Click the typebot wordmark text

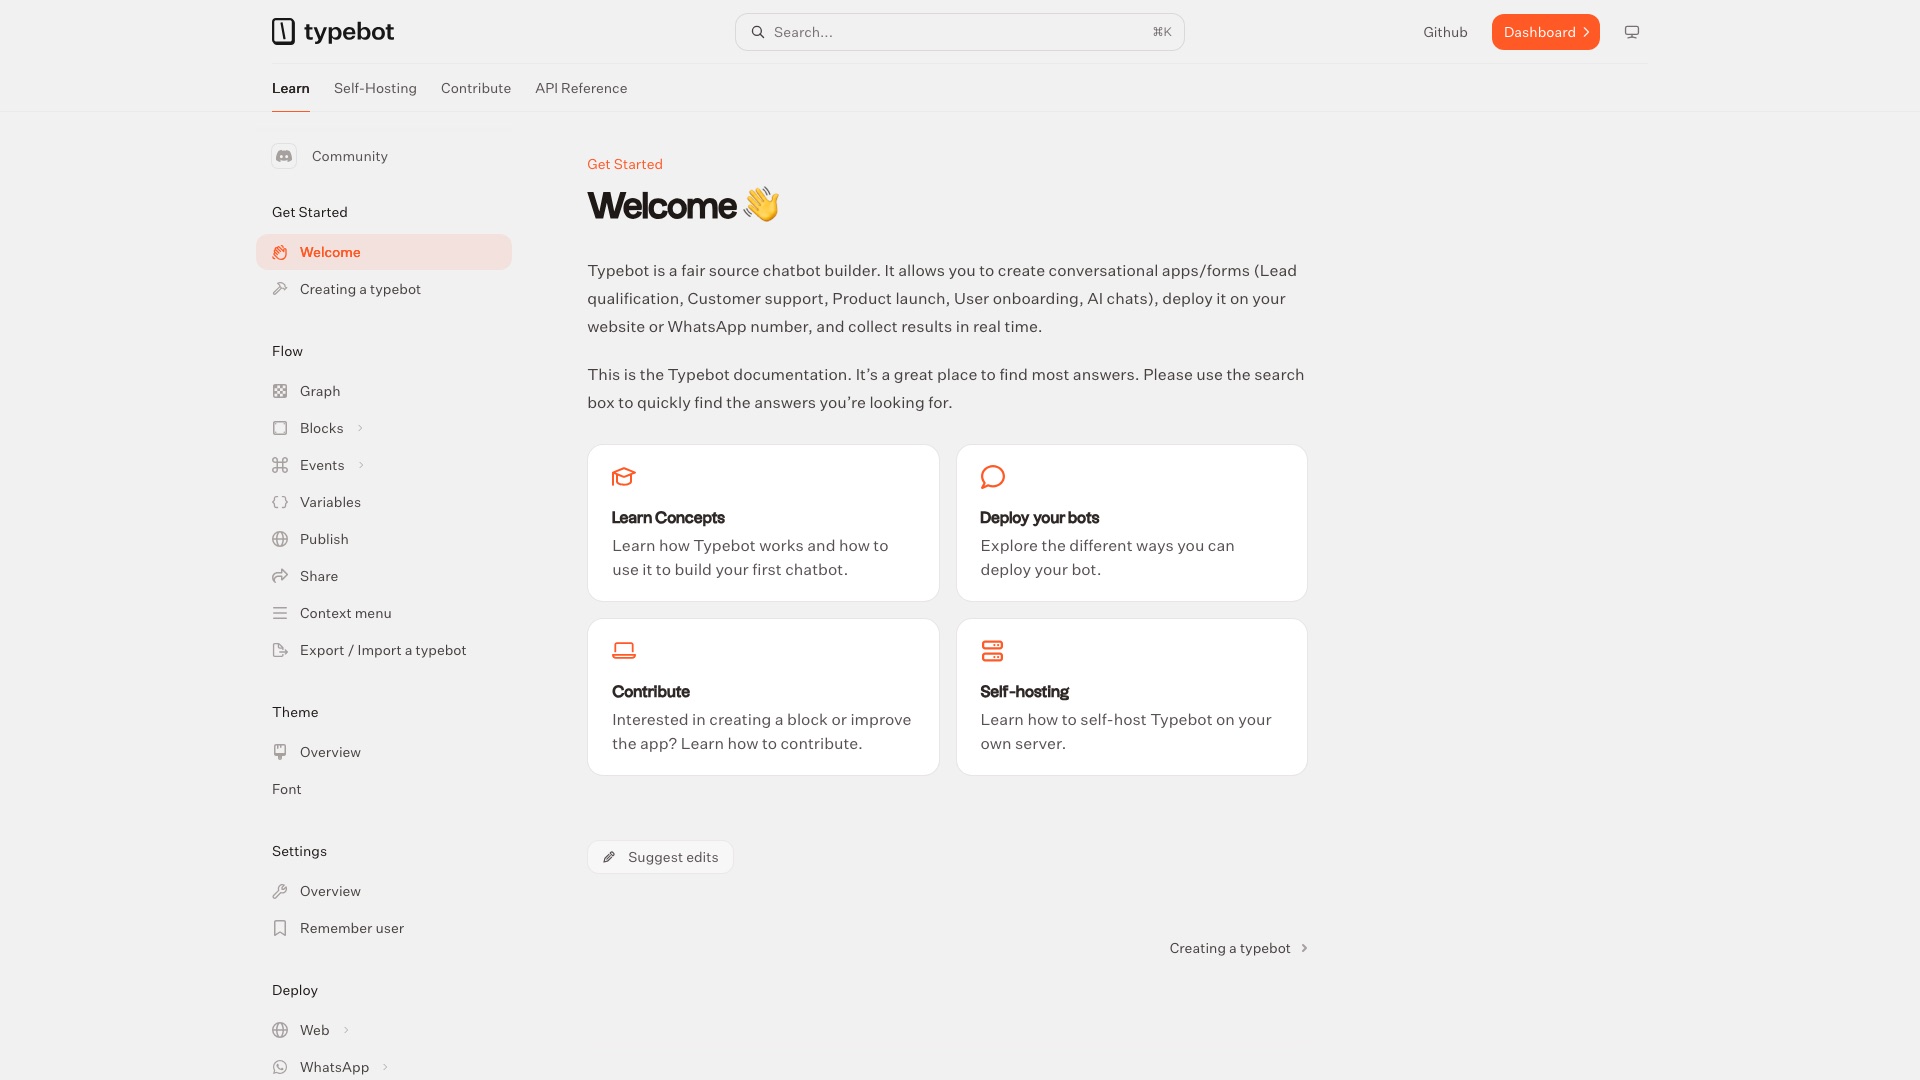pos(349,32)
